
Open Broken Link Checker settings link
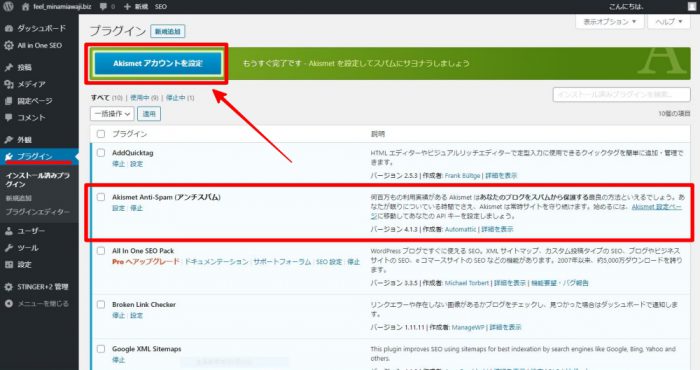coord(136,316)
